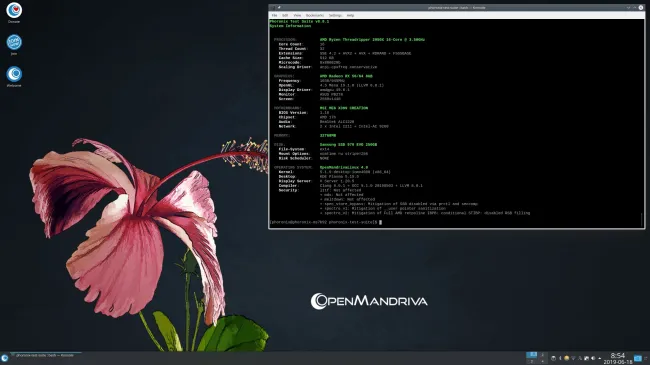Open the Edit menu in Konsole
The image size is (650, 365).
285,15
